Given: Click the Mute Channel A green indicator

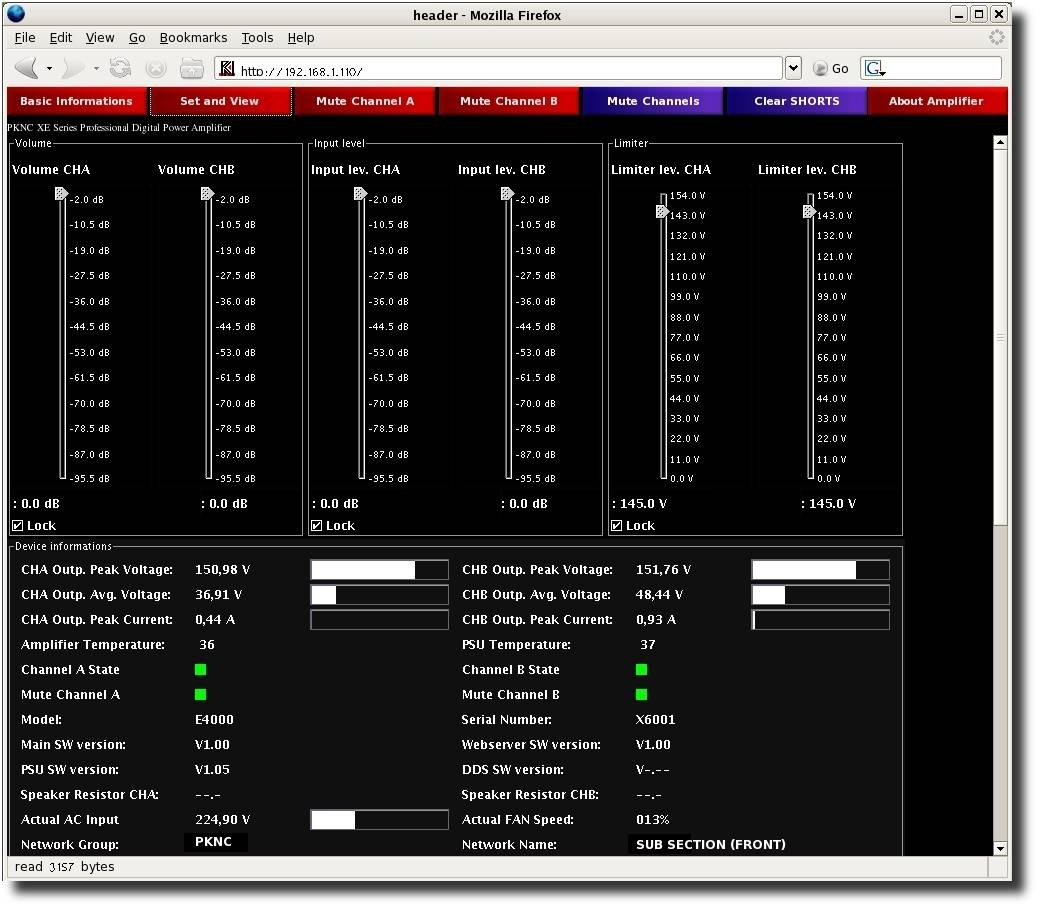Looking at the screenshot, I should (200, 695).
